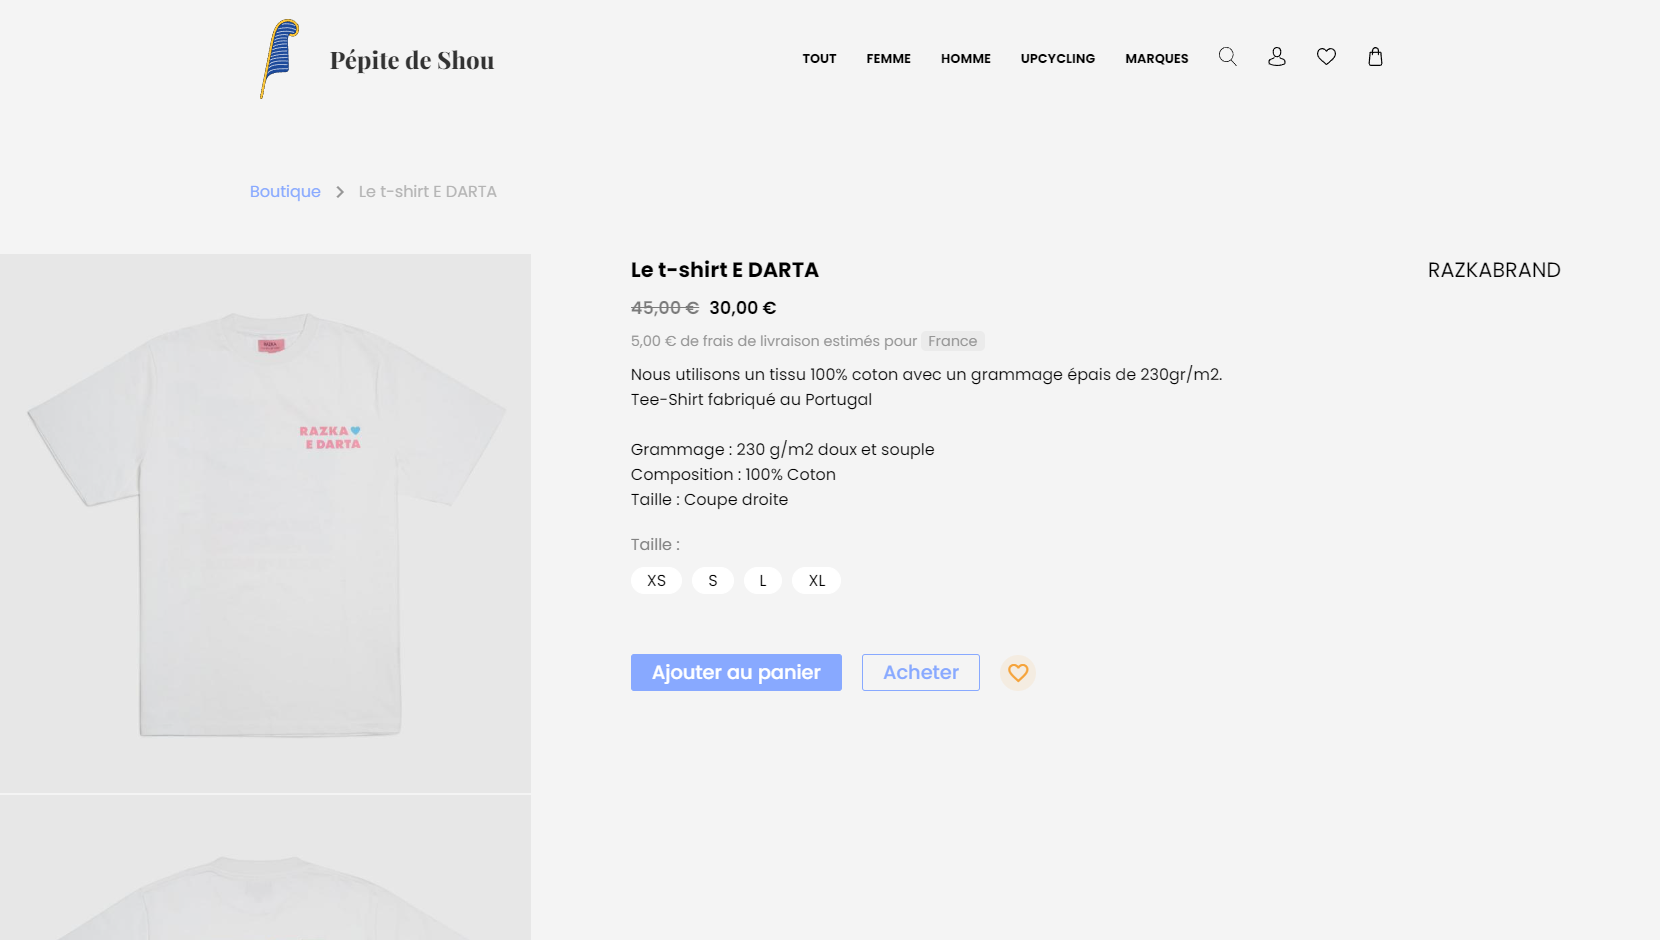Open the MARQUES menu
The width and height of the screenshot is (1660, 940).
[1156, 58]
